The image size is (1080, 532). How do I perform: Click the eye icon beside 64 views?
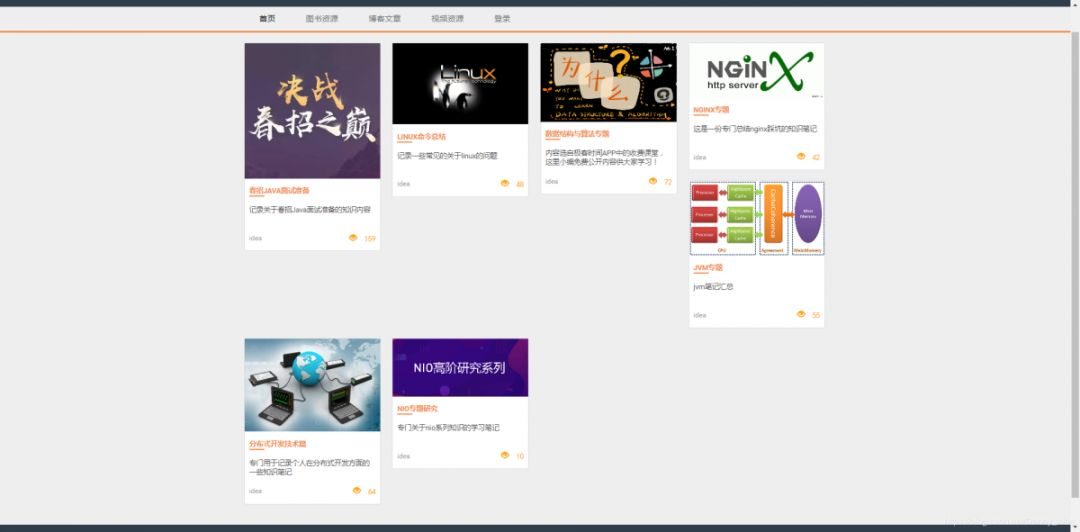pos(357,491)
